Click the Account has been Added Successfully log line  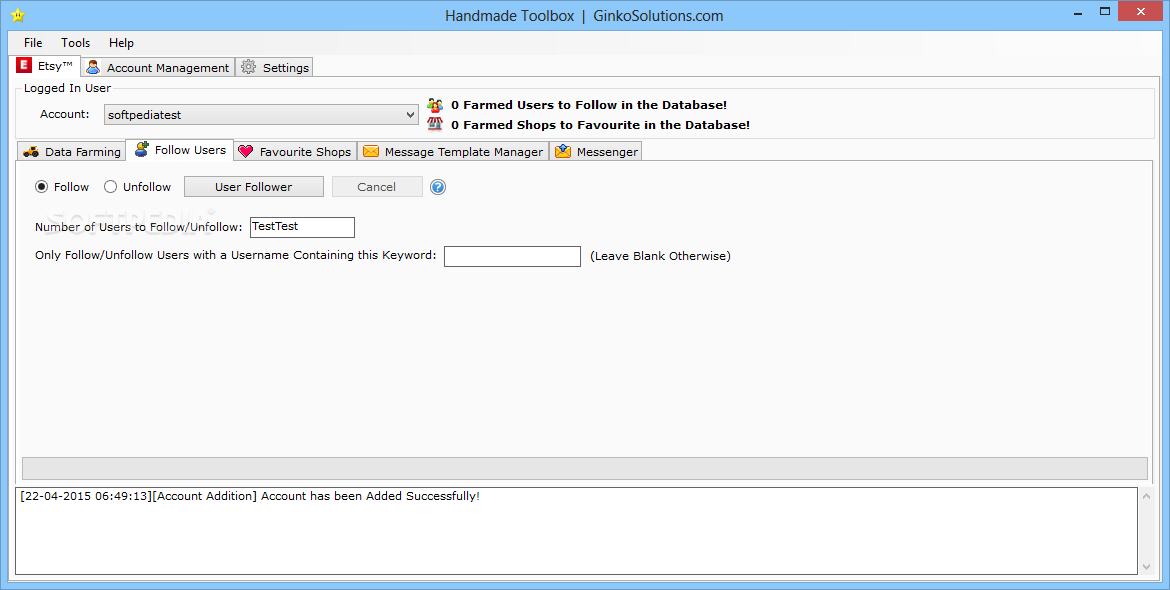click(x=250, y=496)
